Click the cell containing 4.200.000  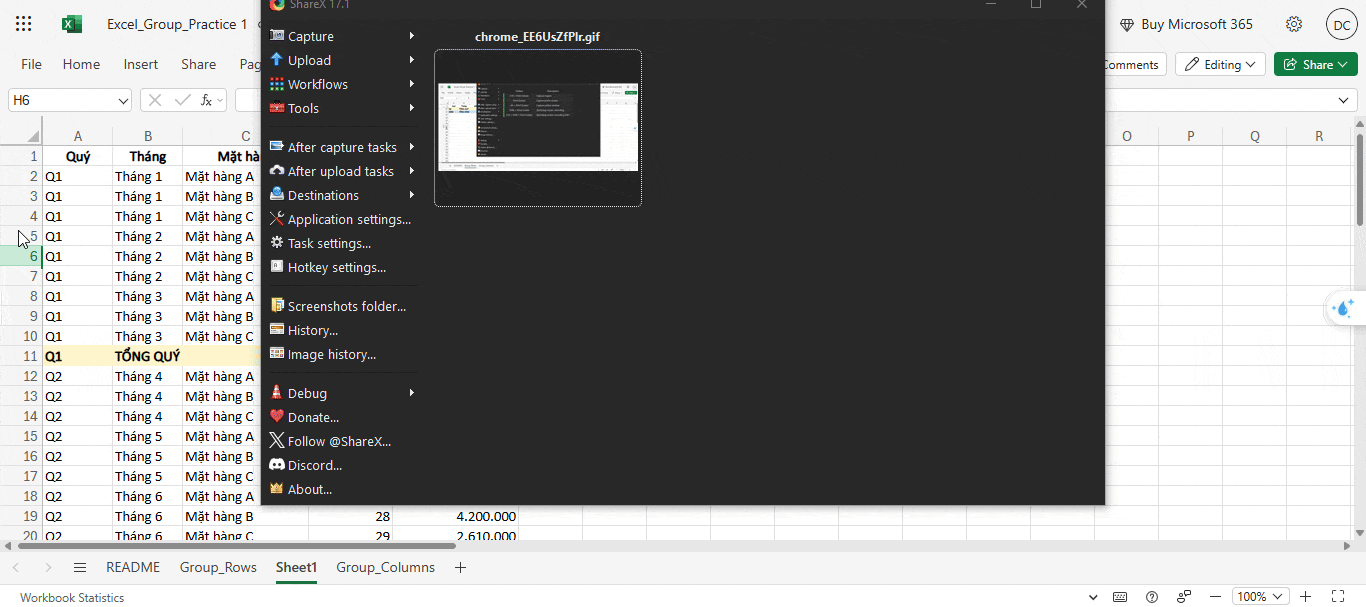point(455,516)
